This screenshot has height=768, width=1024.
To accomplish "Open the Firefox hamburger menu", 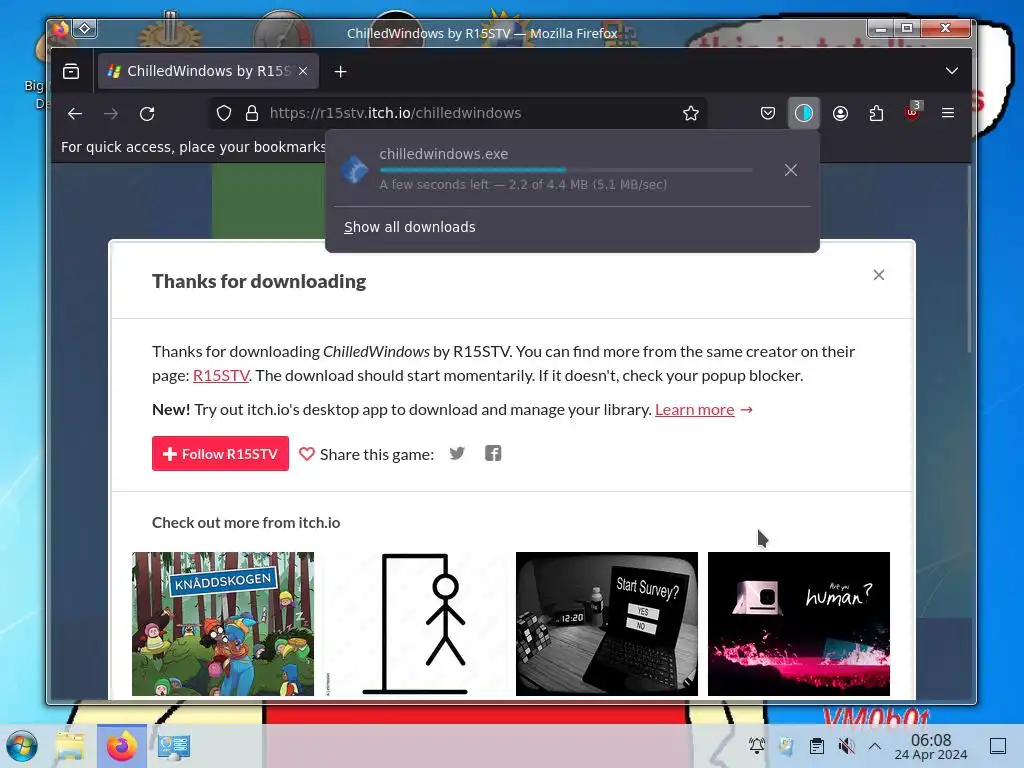I will [948, 114].
